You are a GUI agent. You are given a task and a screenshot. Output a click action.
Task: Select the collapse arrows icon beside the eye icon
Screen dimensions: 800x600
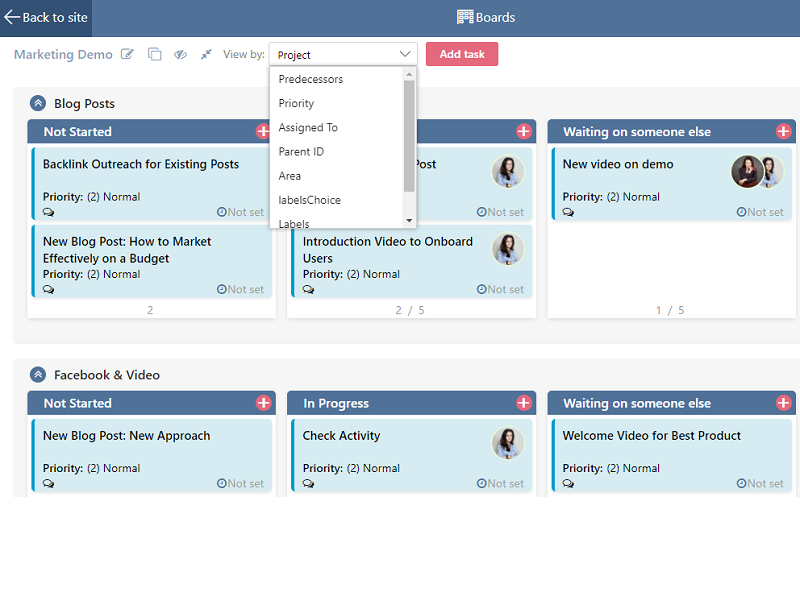click(x=205, y=54)
